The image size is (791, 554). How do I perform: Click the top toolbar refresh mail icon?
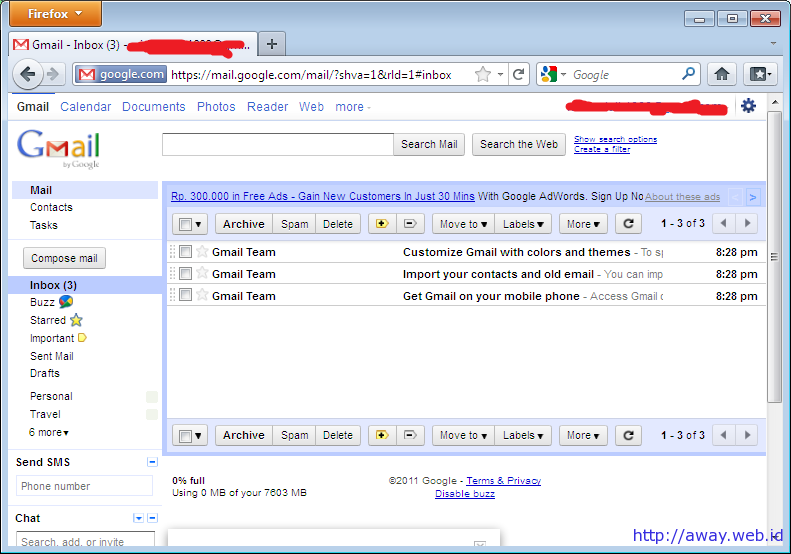coord(629,224)
